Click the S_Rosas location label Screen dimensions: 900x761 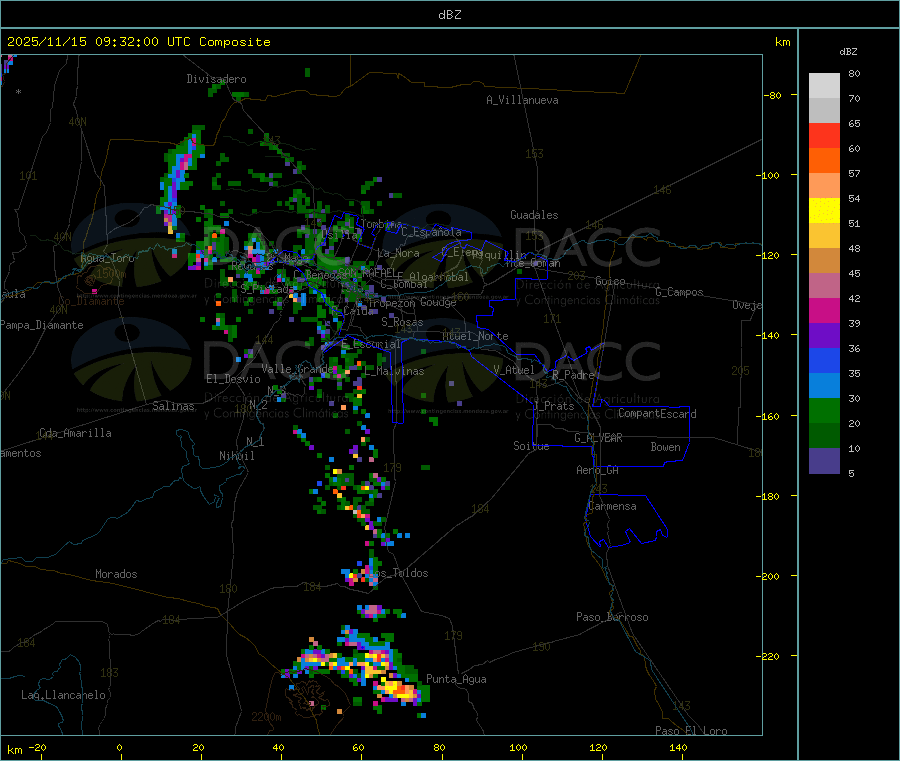click(x=402, y=323)
